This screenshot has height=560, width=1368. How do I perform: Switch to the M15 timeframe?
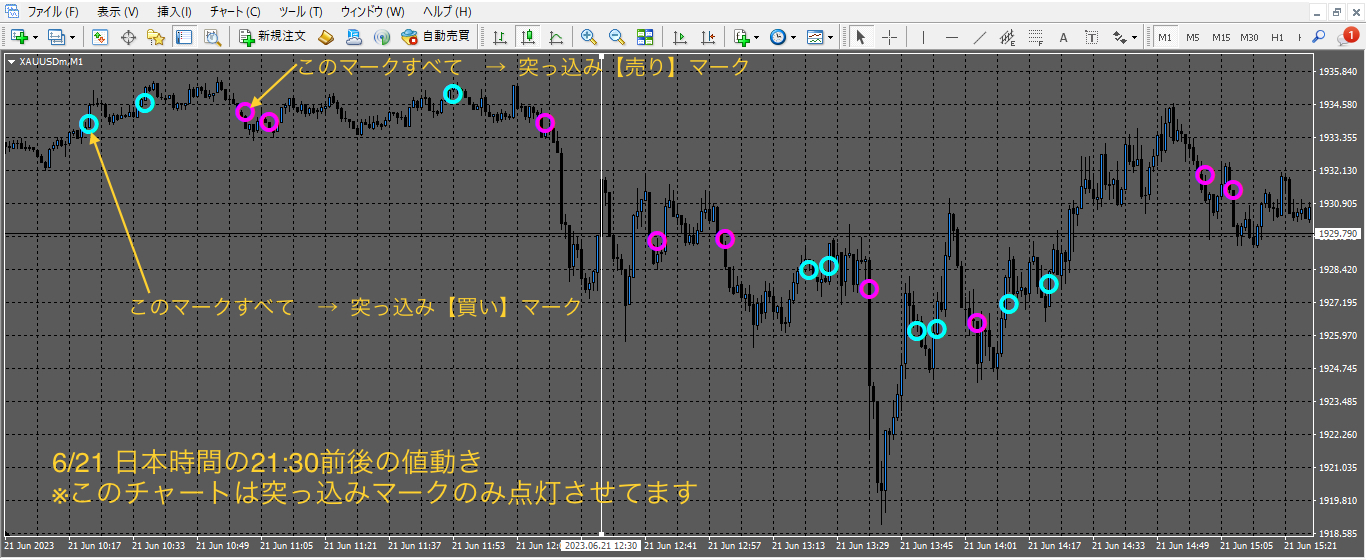coord(1221,37)
